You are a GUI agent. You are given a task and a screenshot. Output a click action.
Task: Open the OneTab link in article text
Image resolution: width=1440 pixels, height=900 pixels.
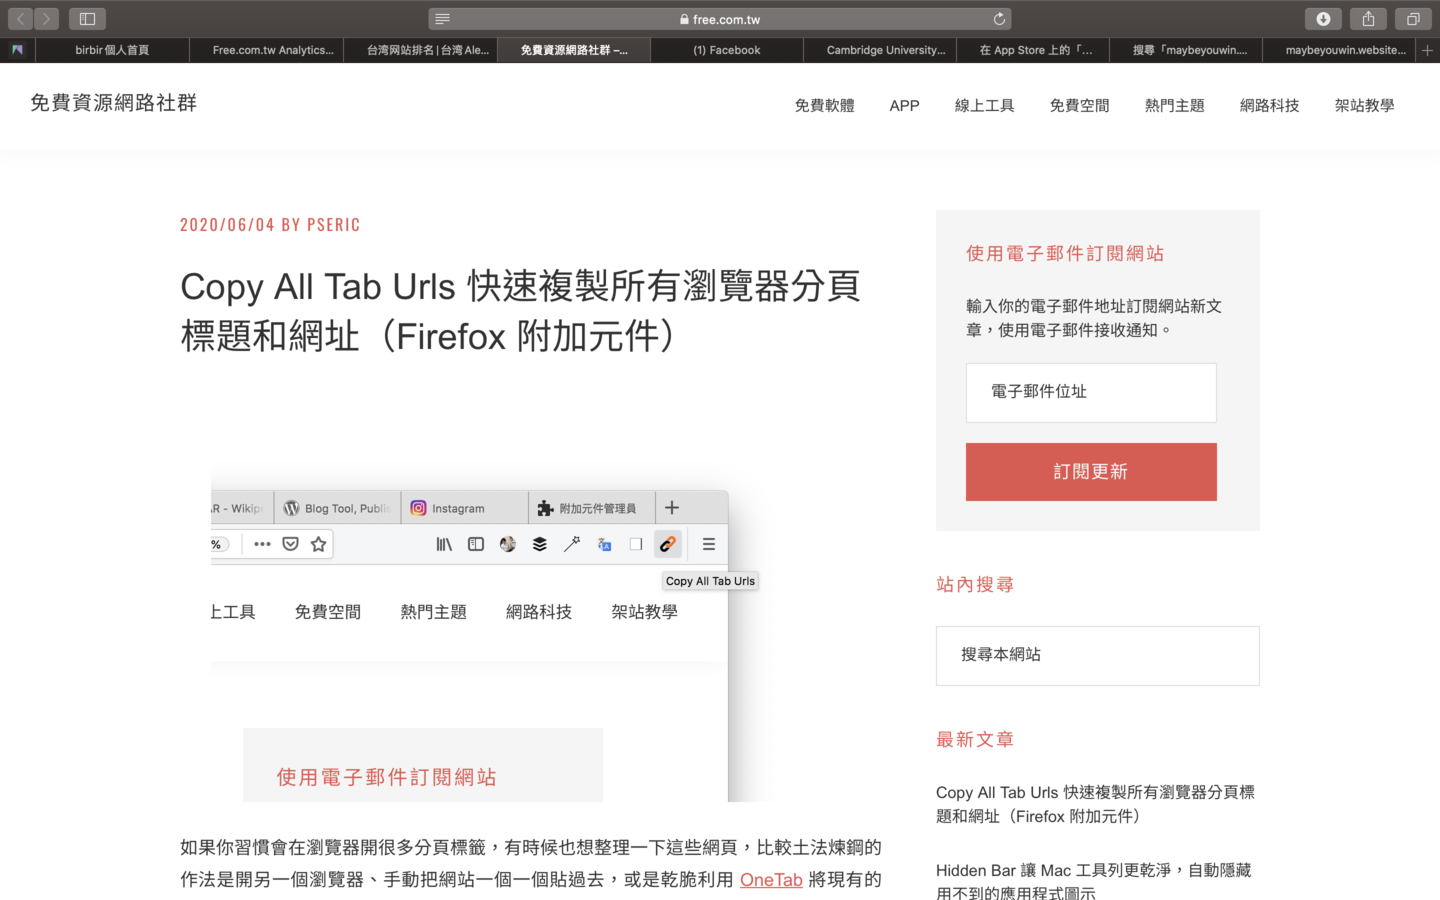[x=771, y=879]
